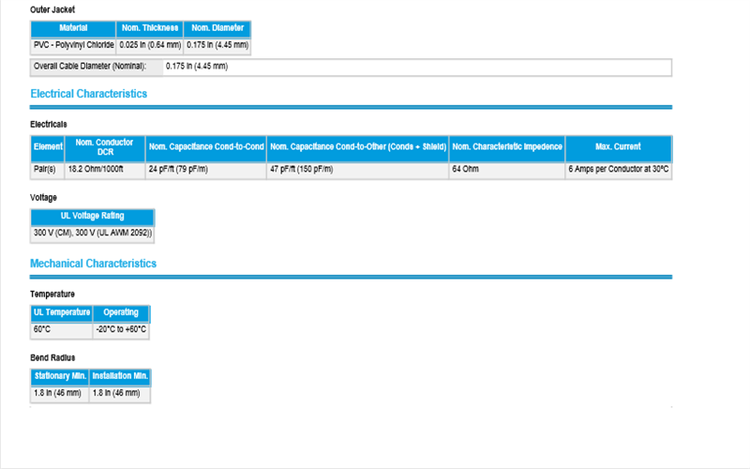Image resolution: width=750 pixels, height=469 pixels.
Task: Click the Nom. Characteristic Impedence header
Action: pyautogui.click(x=507, y=148)
